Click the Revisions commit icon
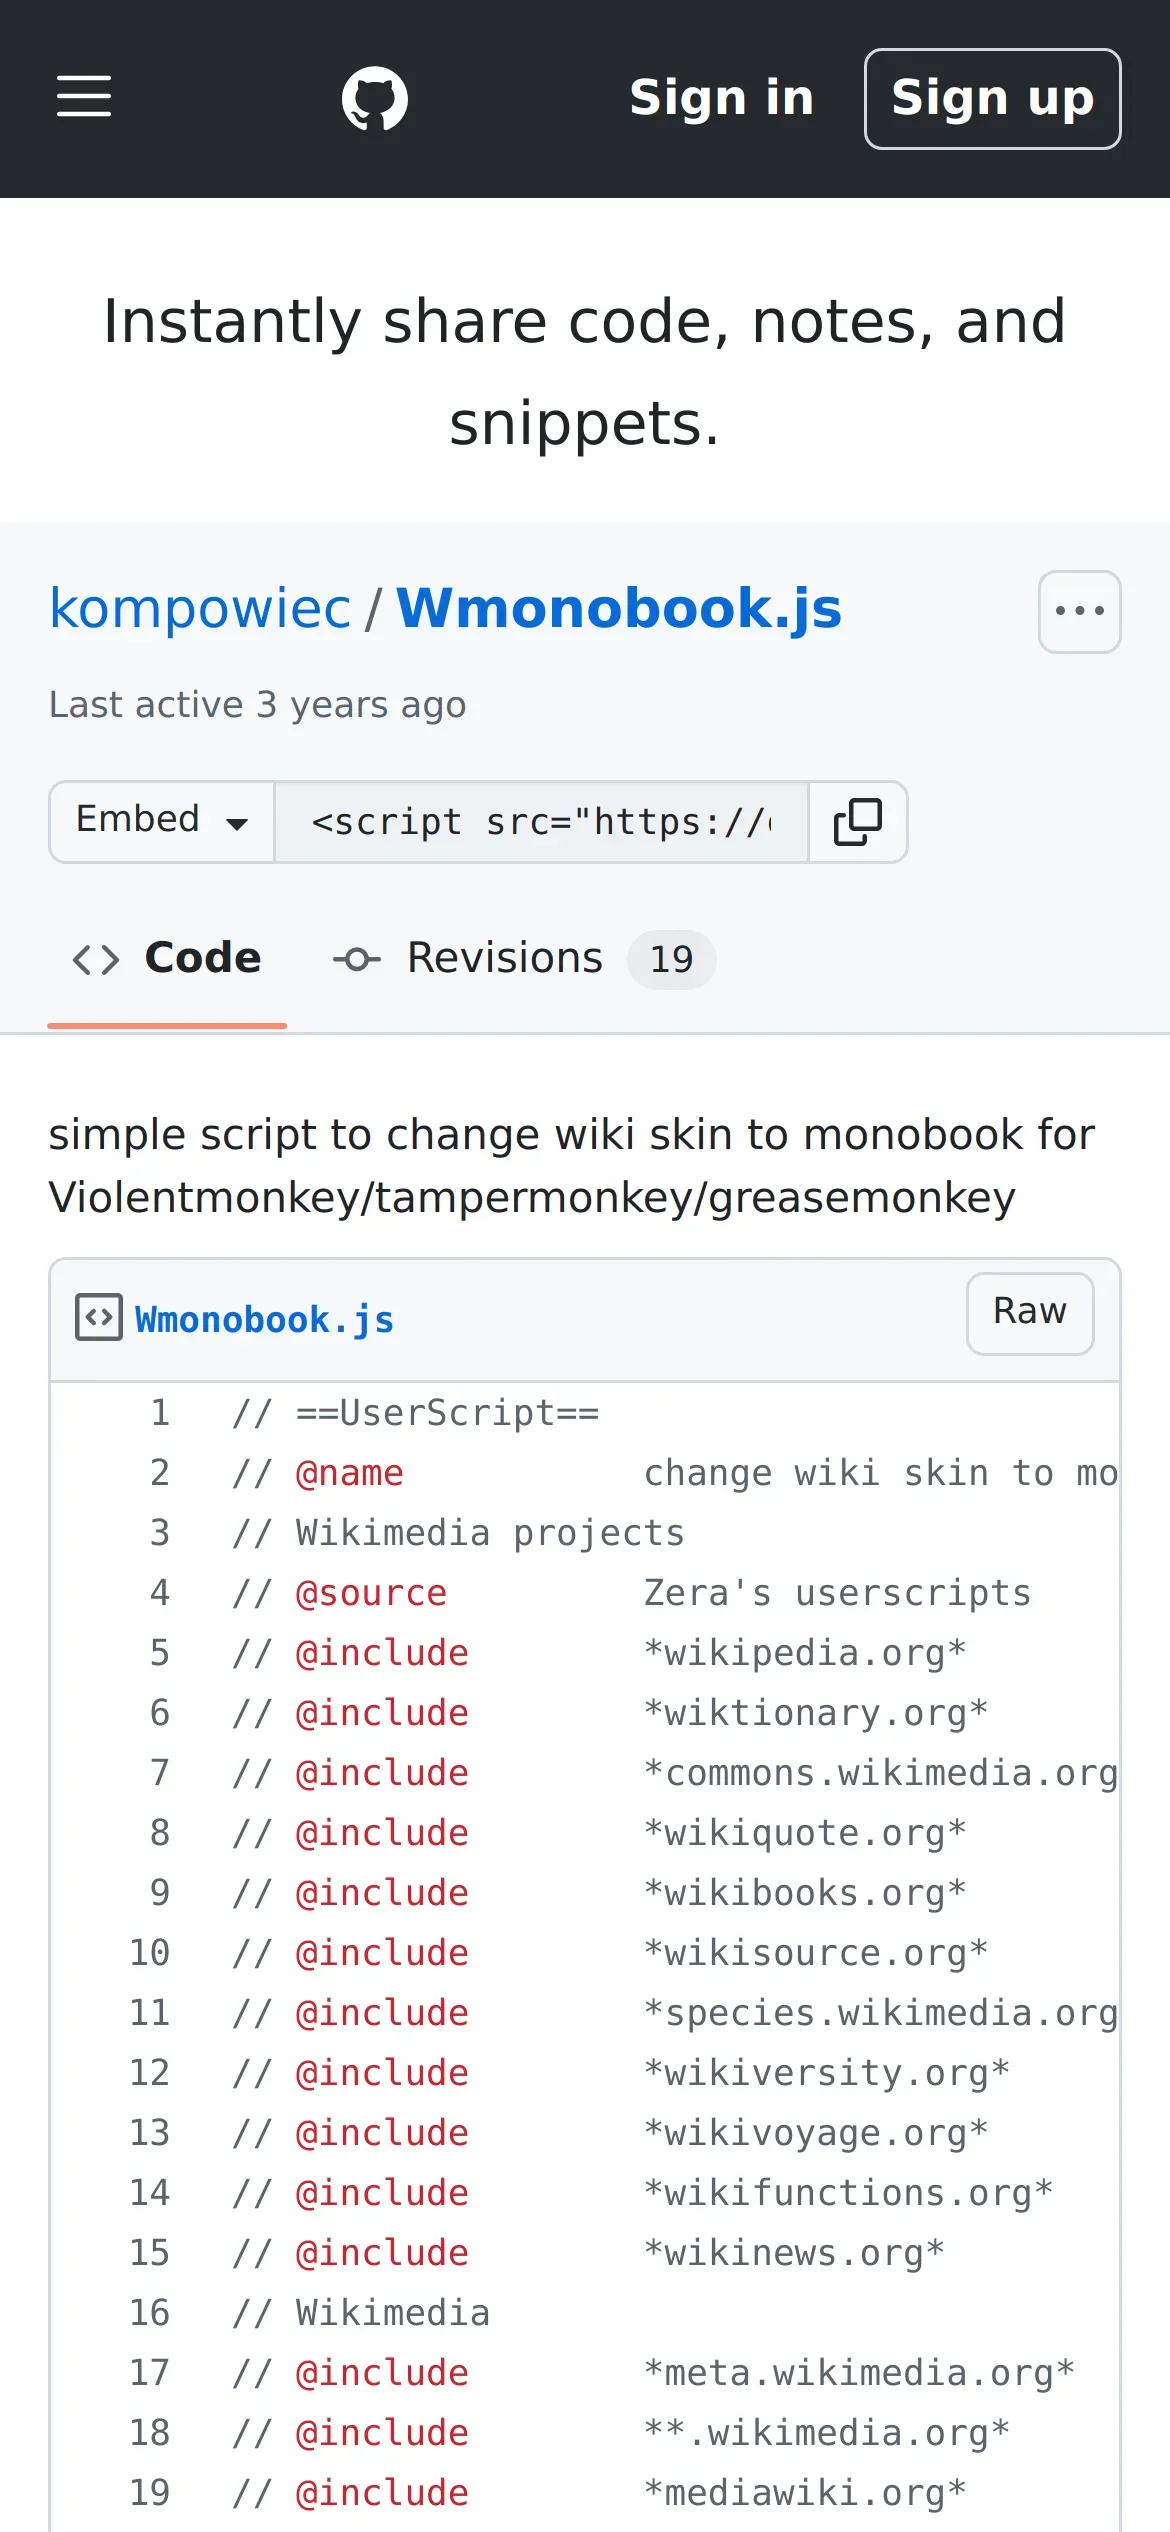The height and width of the screenshot is (2532, 1170). (357, 960)
